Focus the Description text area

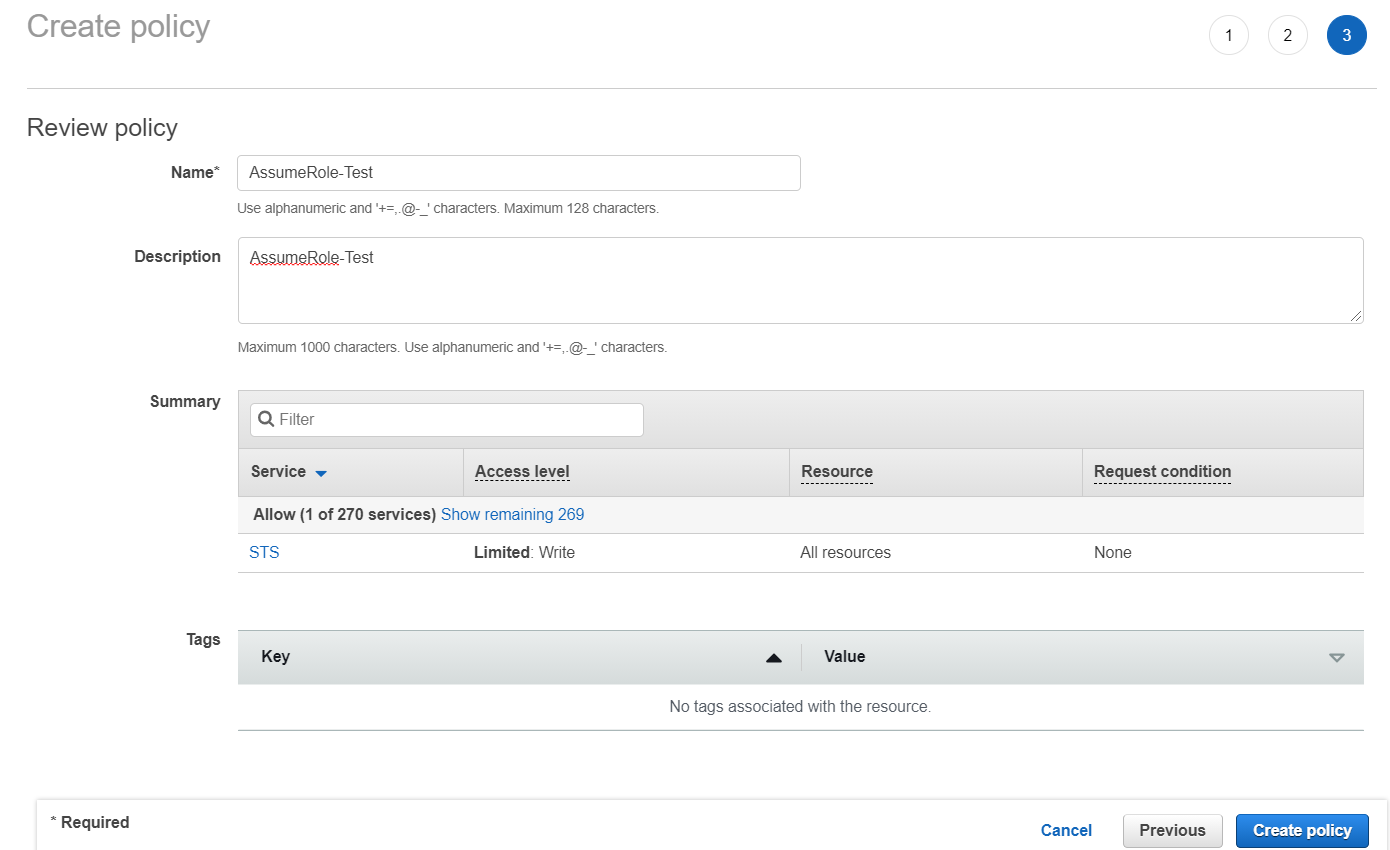click(x=800, y=280)
